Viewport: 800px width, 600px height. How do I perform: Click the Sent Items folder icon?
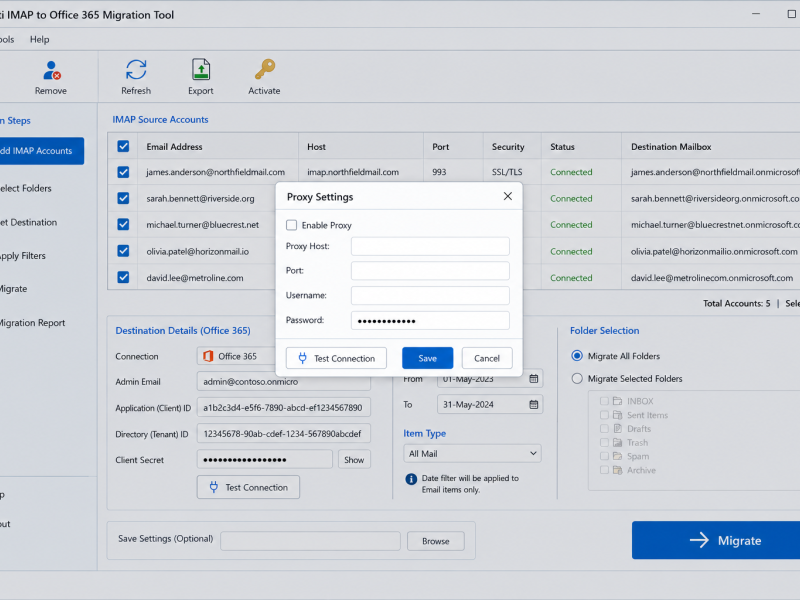click(x=617, y=415)
